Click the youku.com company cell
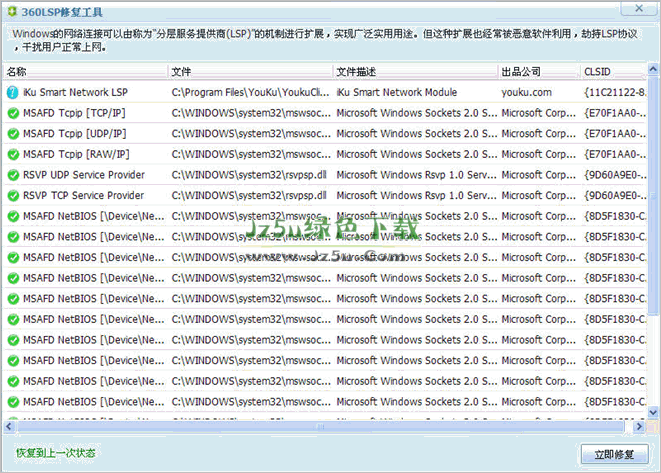 pos(527,92)
